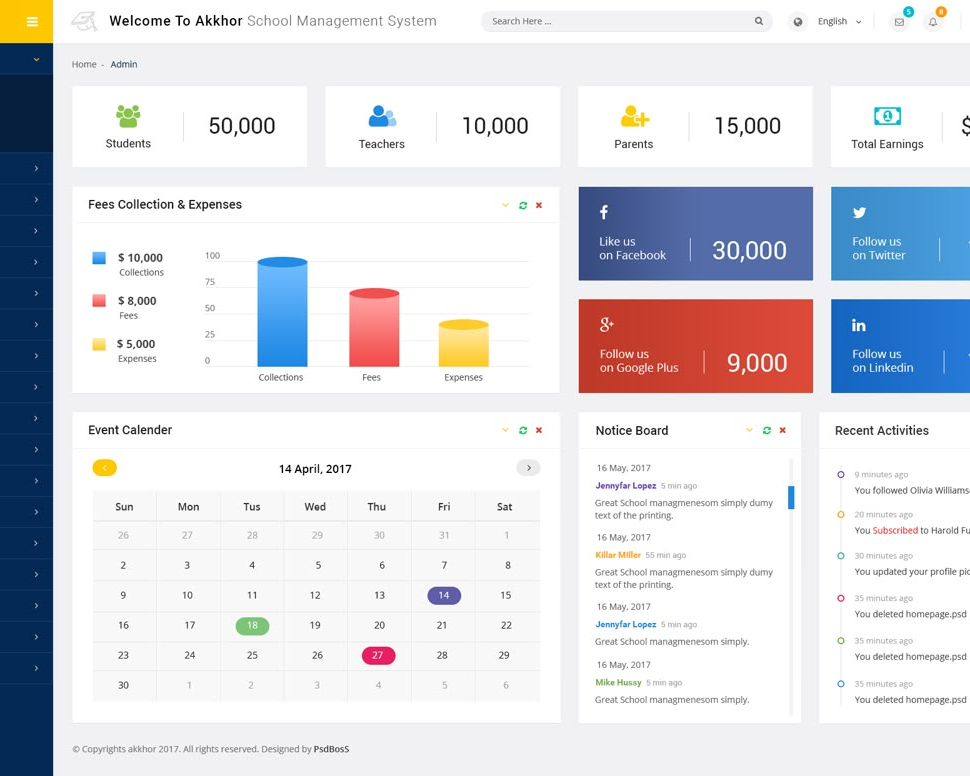Refresh the Fees Collection & Expenses panel
The width and height of the screenshot is (970, 776).
[523, 205]
